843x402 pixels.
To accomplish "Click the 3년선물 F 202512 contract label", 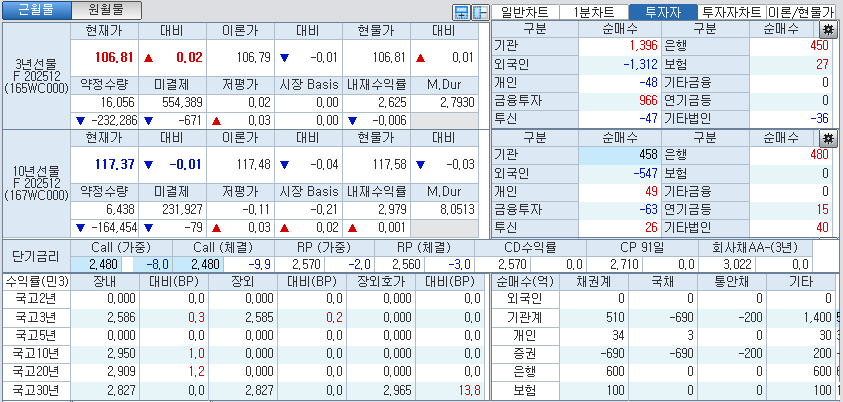I will click(x=37, y=76).
